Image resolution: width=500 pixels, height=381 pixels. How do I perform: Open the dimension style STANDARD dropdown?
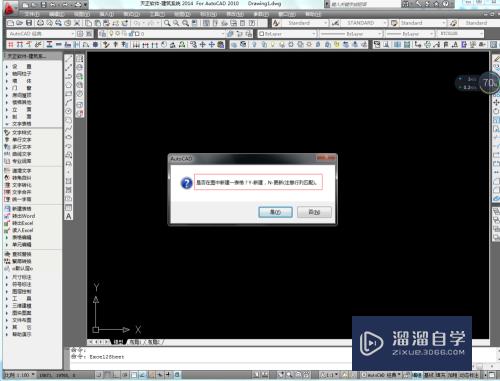pos(364,23)
